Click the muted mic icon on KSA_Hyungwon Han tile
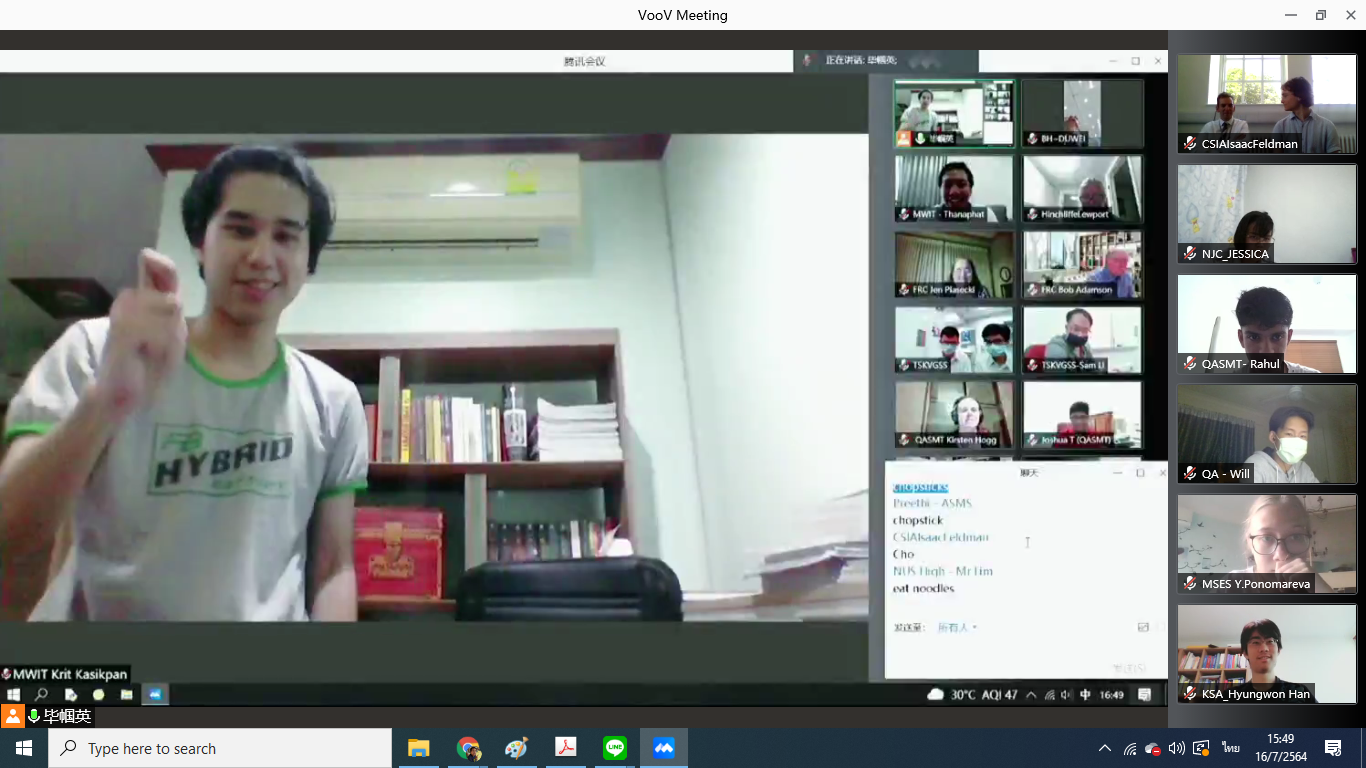The image size is (1366, 768). (1190, 694)
